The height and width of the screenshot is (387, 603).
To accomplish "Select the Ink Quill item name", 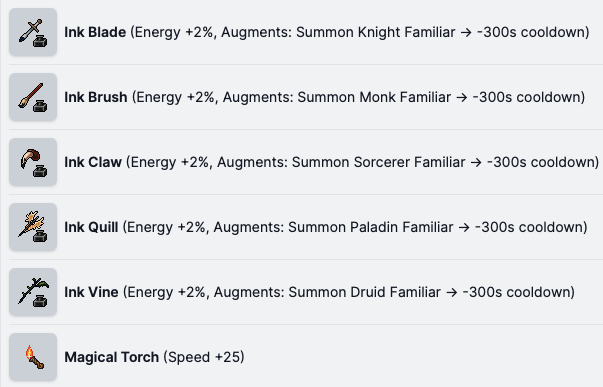I will click(x=91, y=227).
